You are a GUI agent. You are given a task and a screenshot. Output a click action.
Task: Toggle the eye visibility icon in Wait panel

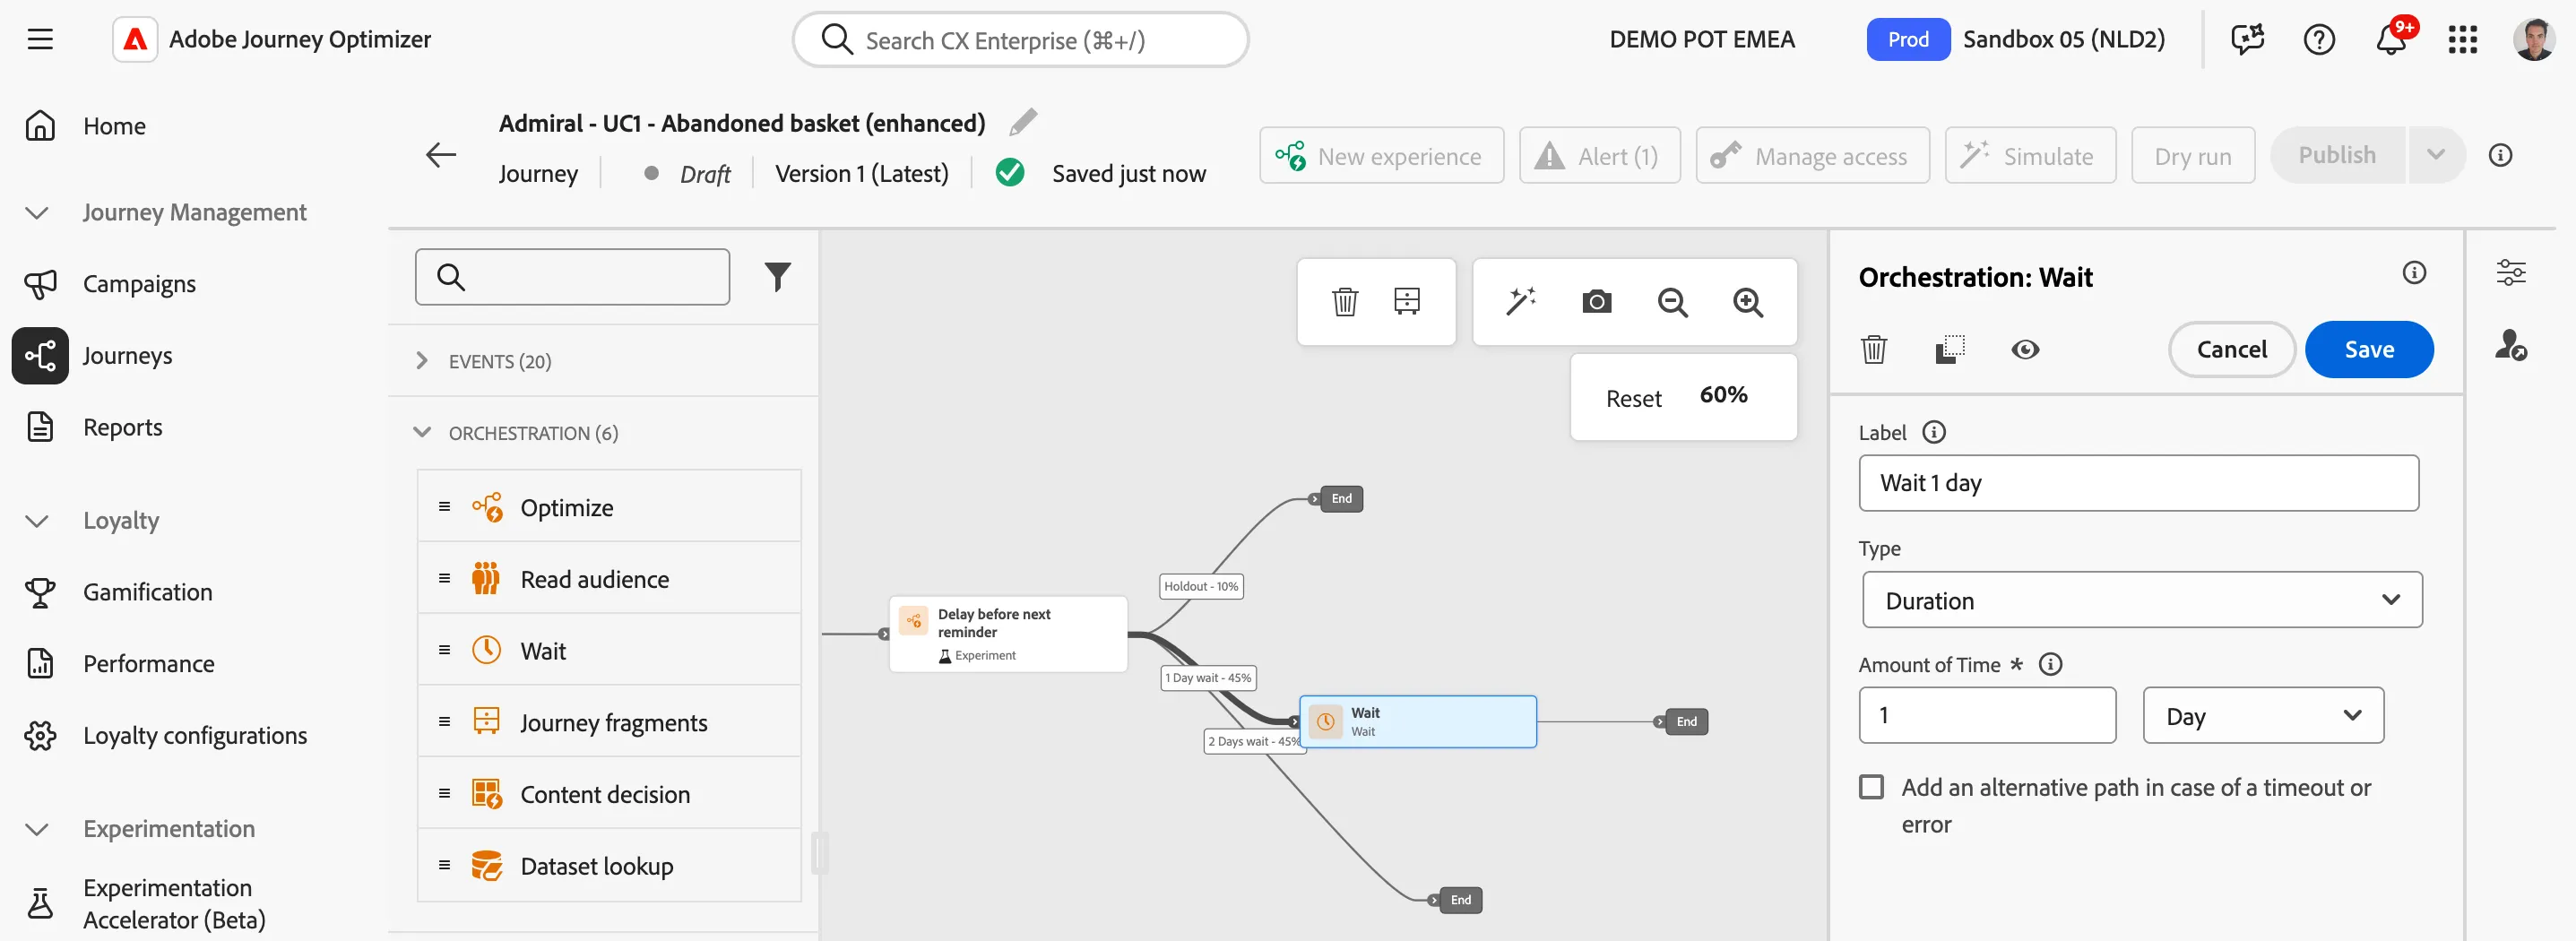click(x=2025, y=349)
